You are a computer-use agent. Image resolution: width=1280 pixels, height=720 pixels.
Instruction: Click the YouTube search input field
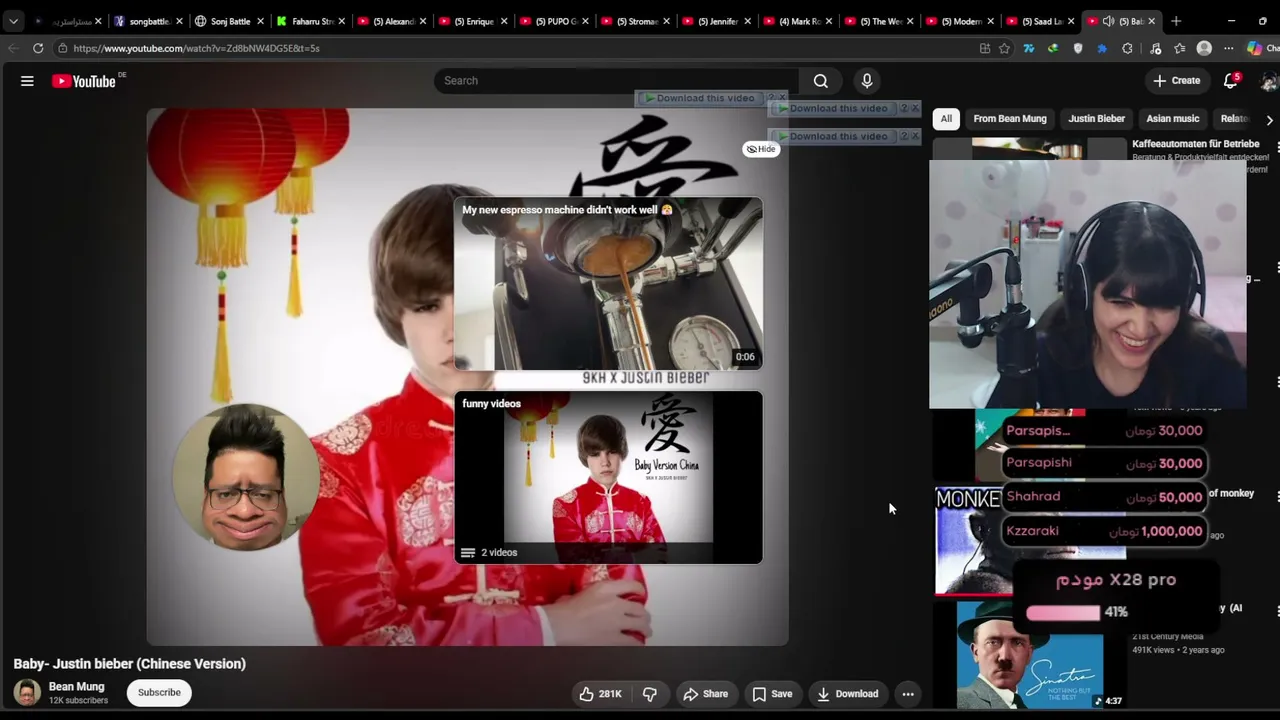click(x=616, y=81)
